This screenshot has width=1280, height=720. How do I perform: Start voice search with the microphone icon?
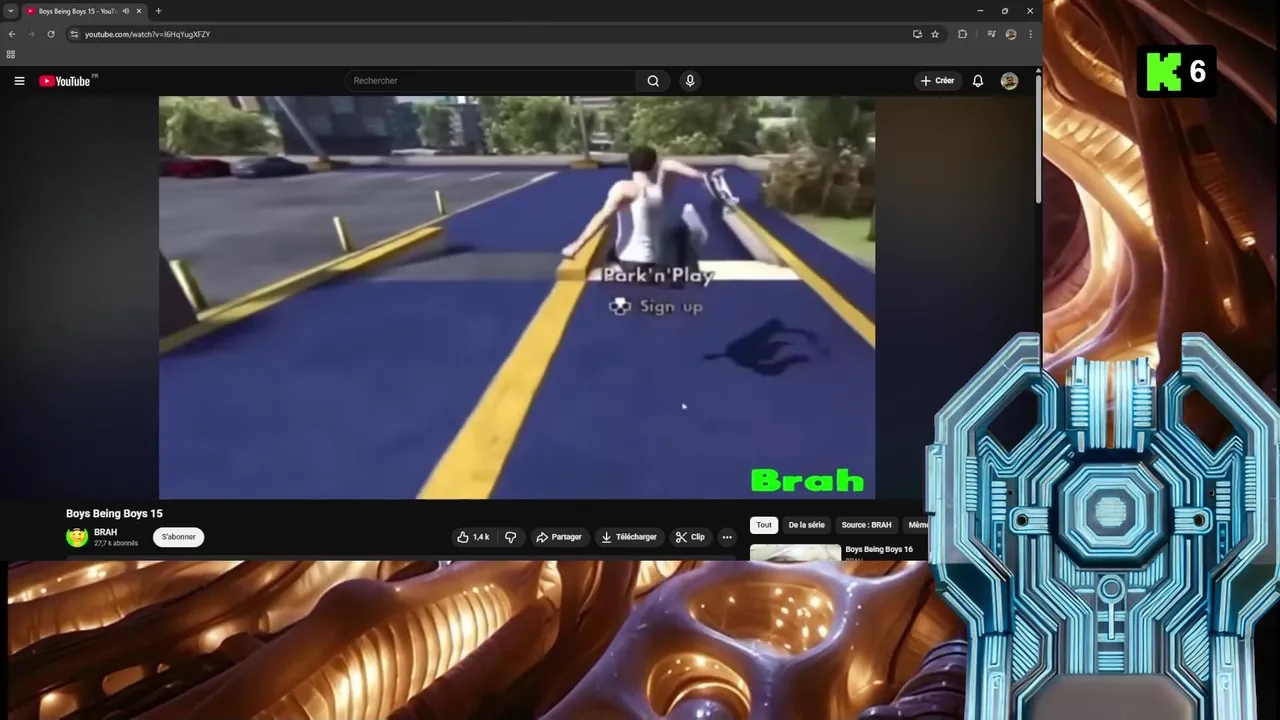coord(689,81)
